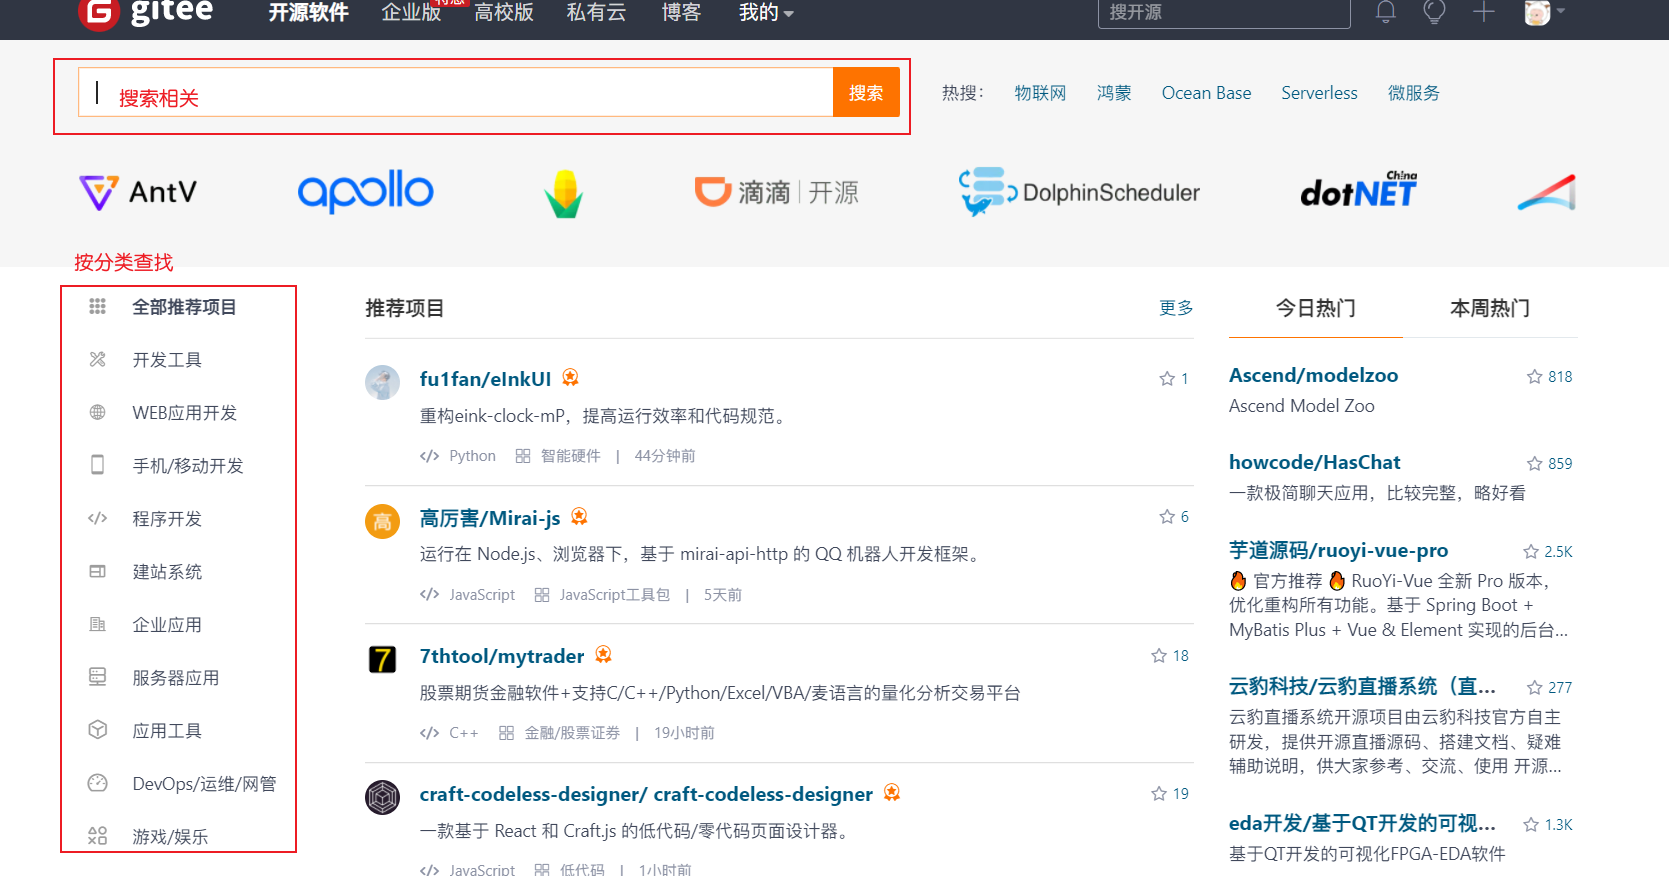Click the server icon beside 服务器应用

[97, 677]
